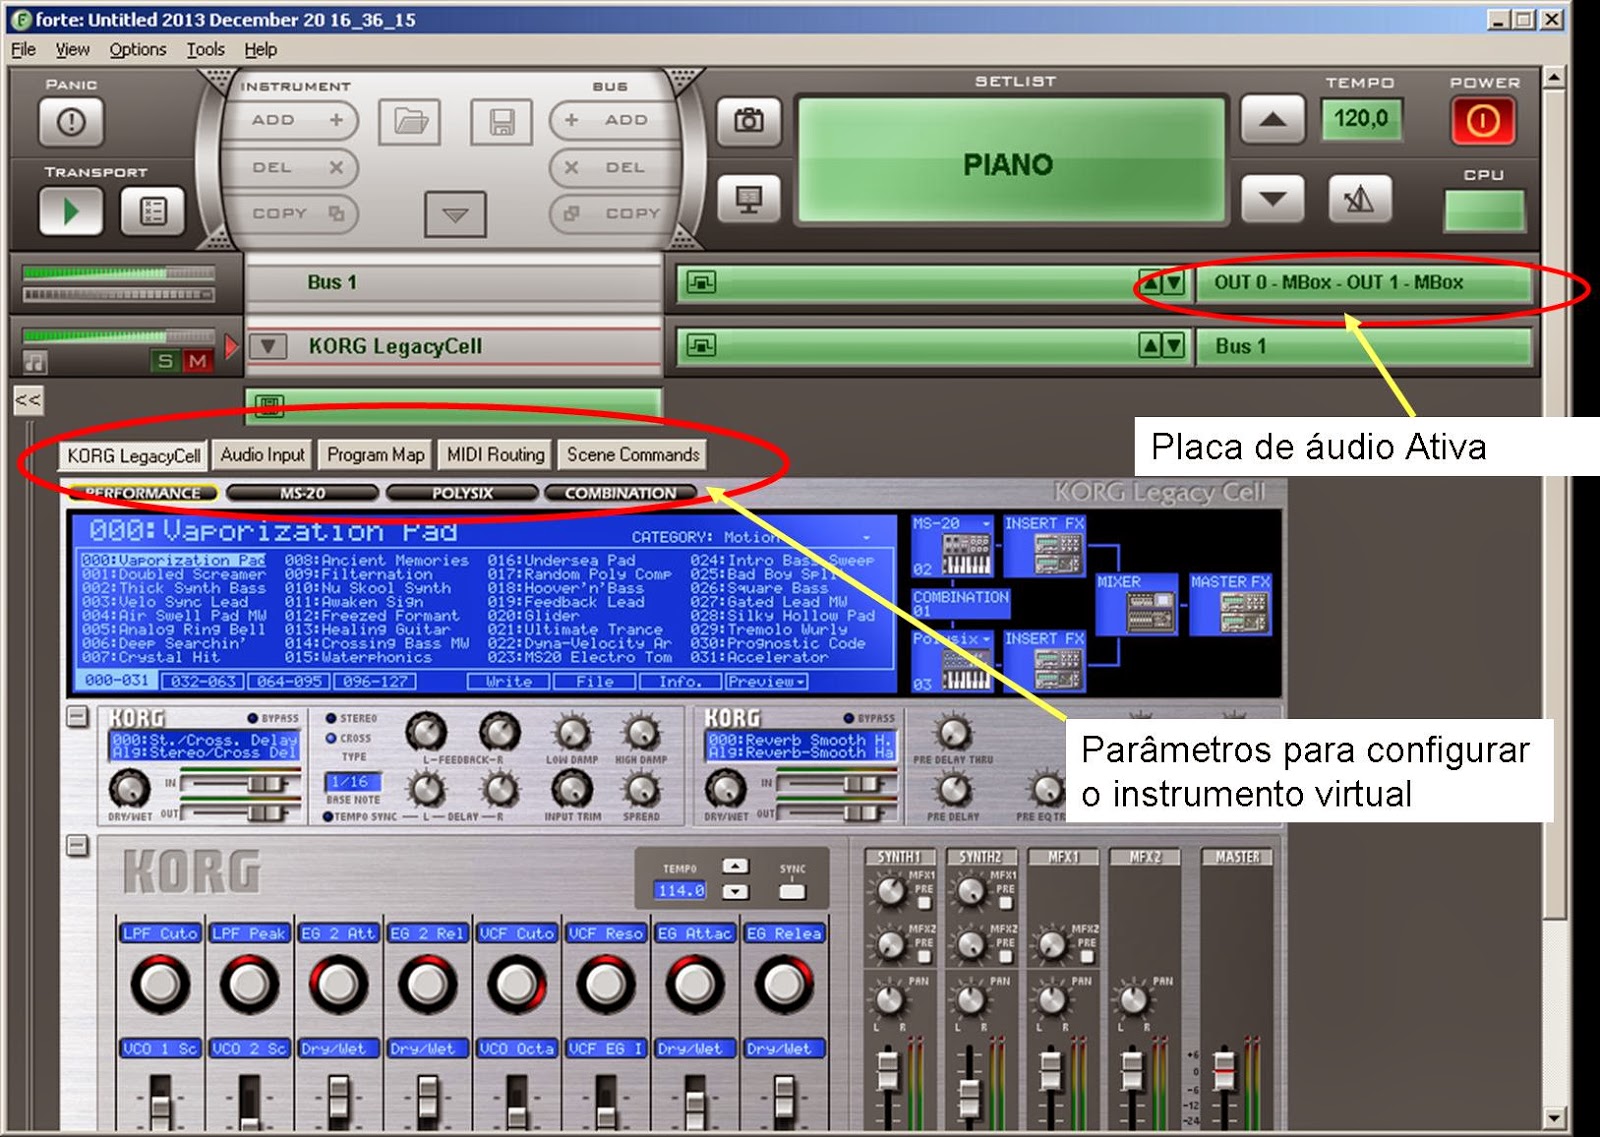
Task: Click the Write button in preset browser
Action: coord(509,681)
